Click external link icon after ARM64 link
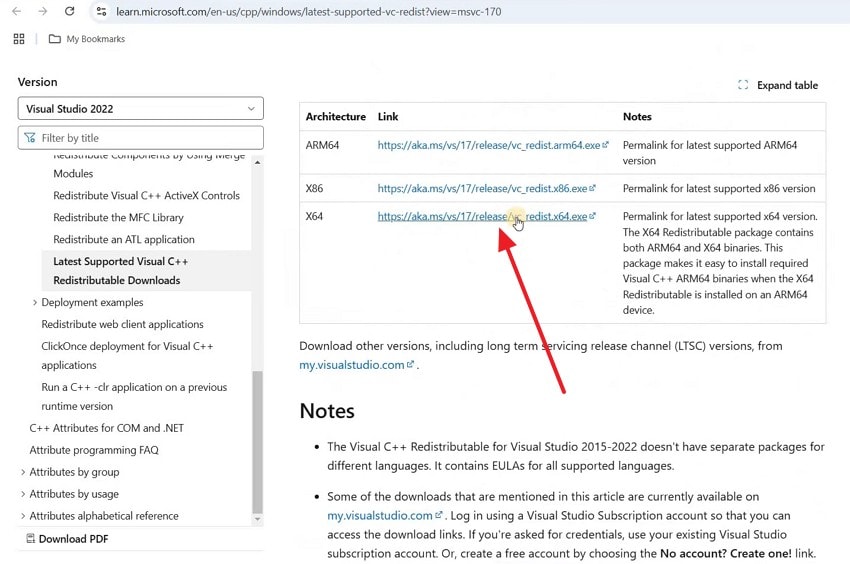The width and height of the screenshot is (850, 564). point(606,145)
